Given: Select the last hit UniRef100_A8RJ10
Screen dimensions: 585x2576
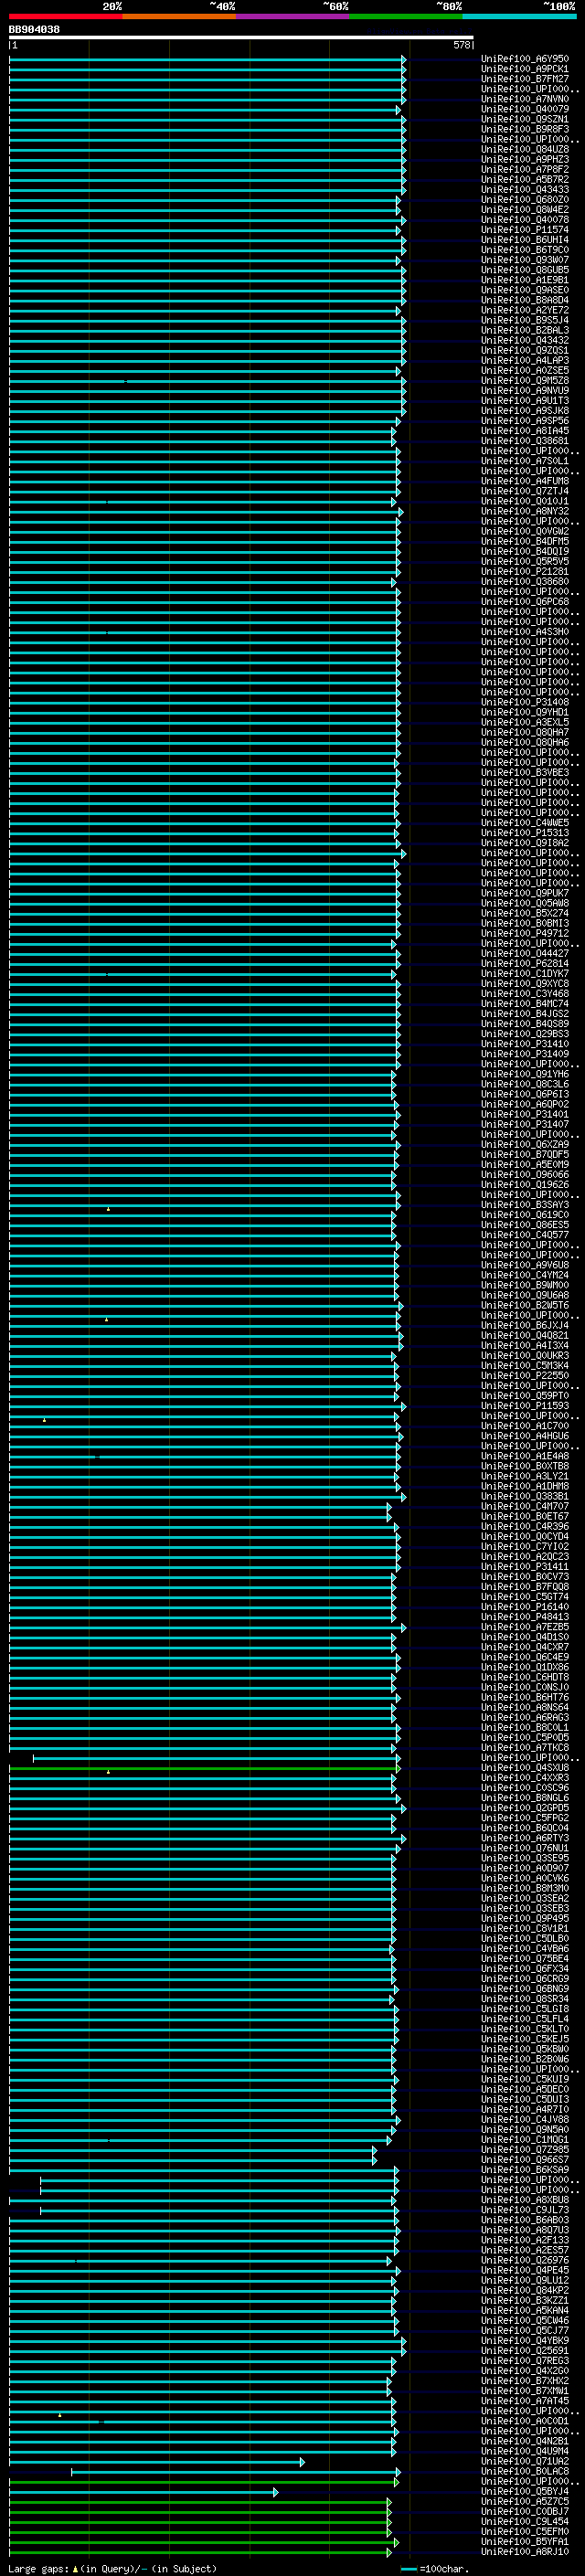Looking at the screenshot, I should [x=525, y=2552].
